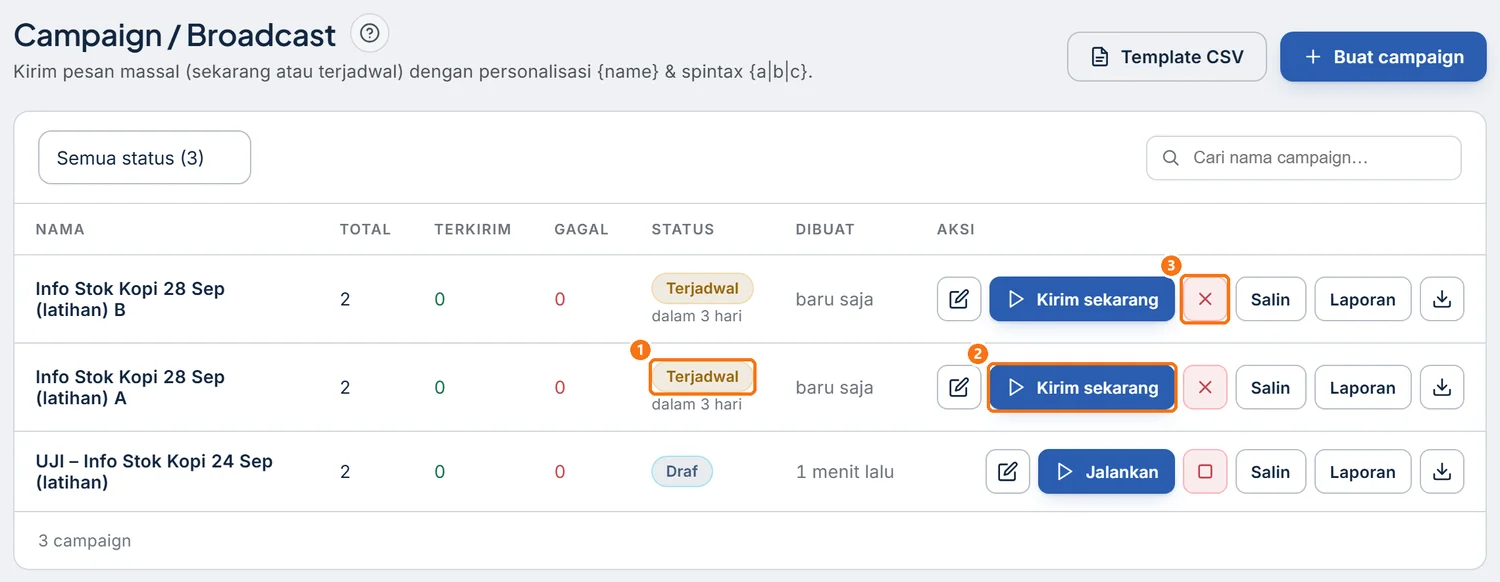
Task: Click the AKSI column header
Action: [x=956, y=229]
